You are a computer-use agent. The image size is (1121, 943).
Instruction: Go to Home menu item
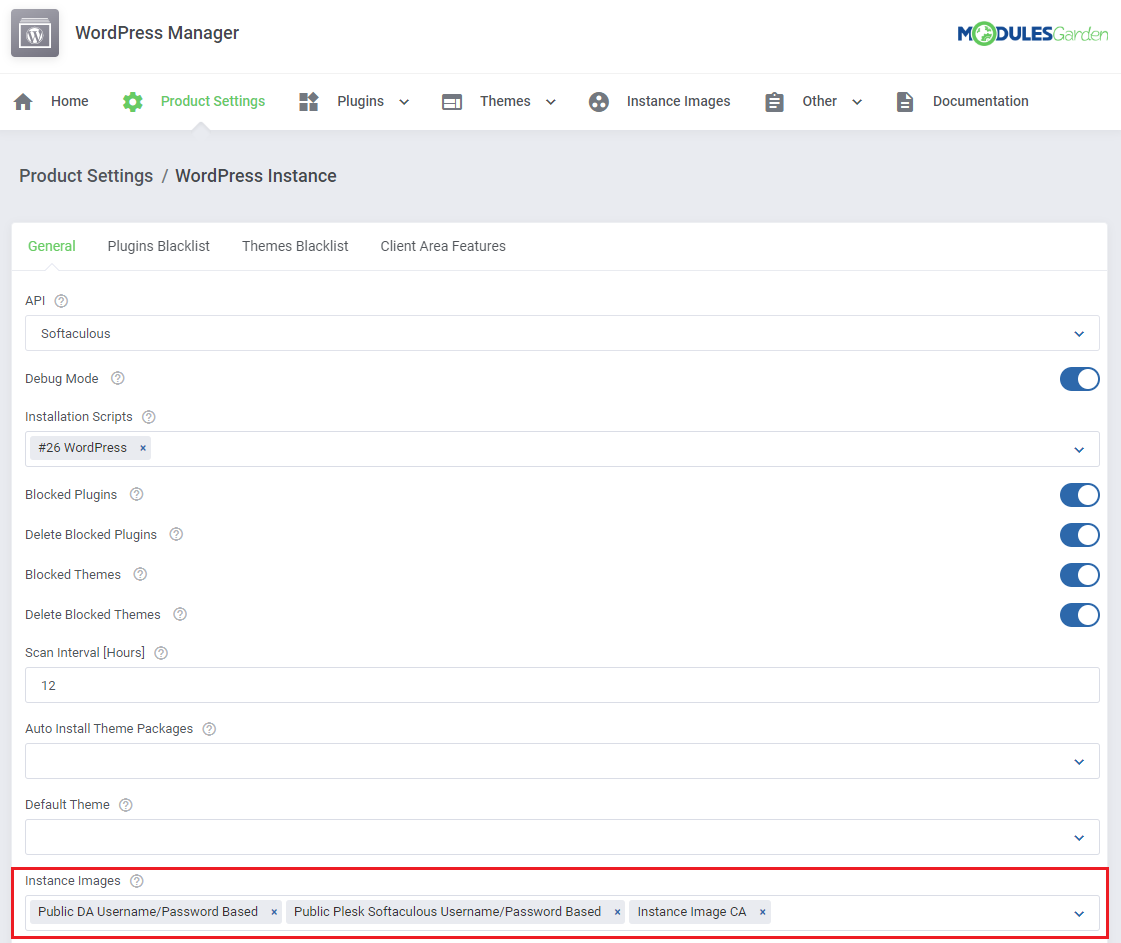click(x=69, y=102)
